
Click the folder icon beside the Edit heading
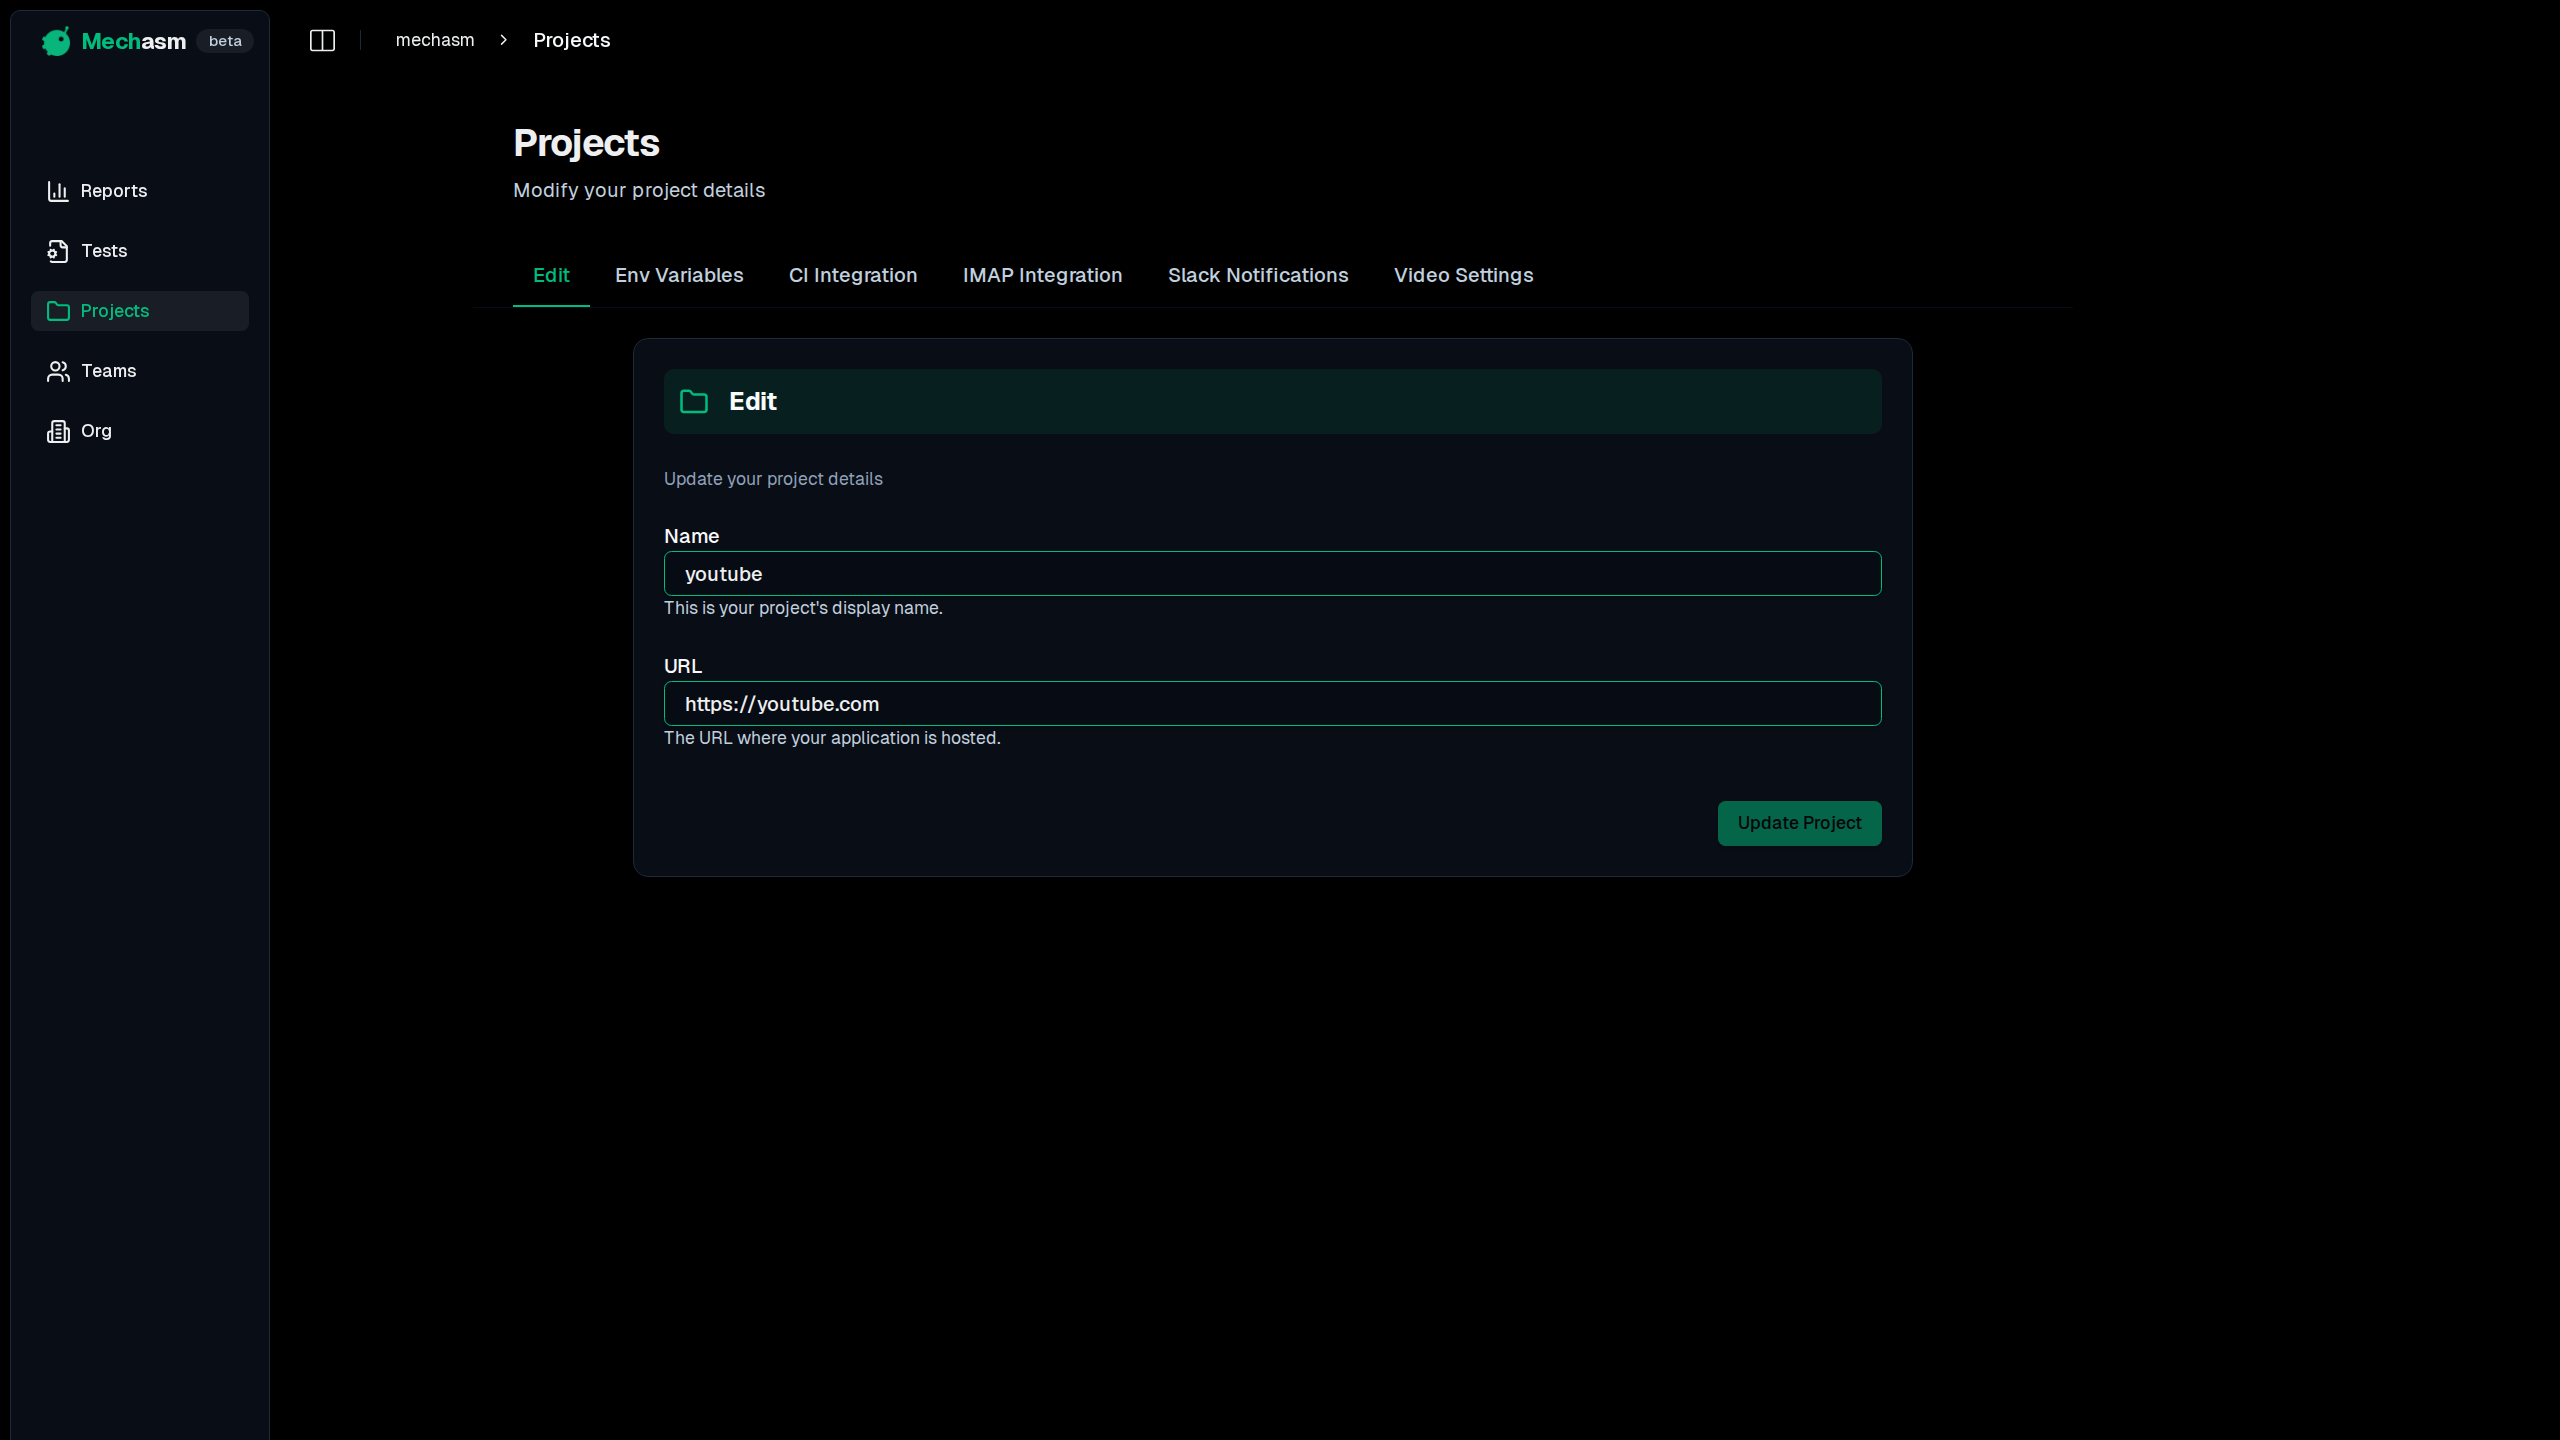[694, 401]
